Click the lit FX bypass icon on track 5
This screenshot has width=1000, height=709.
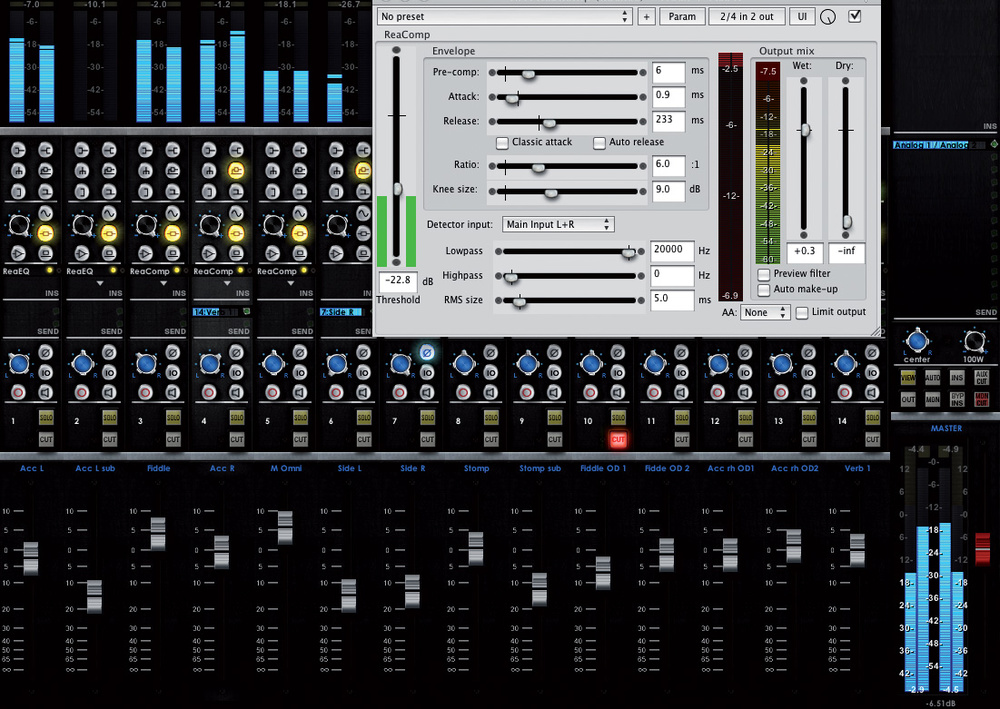300,233
